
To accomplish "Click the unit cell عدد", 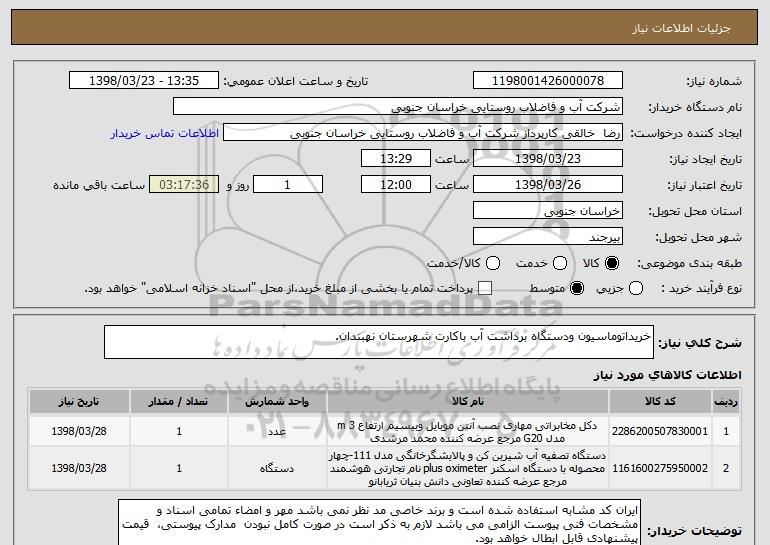I will (277, 431).
